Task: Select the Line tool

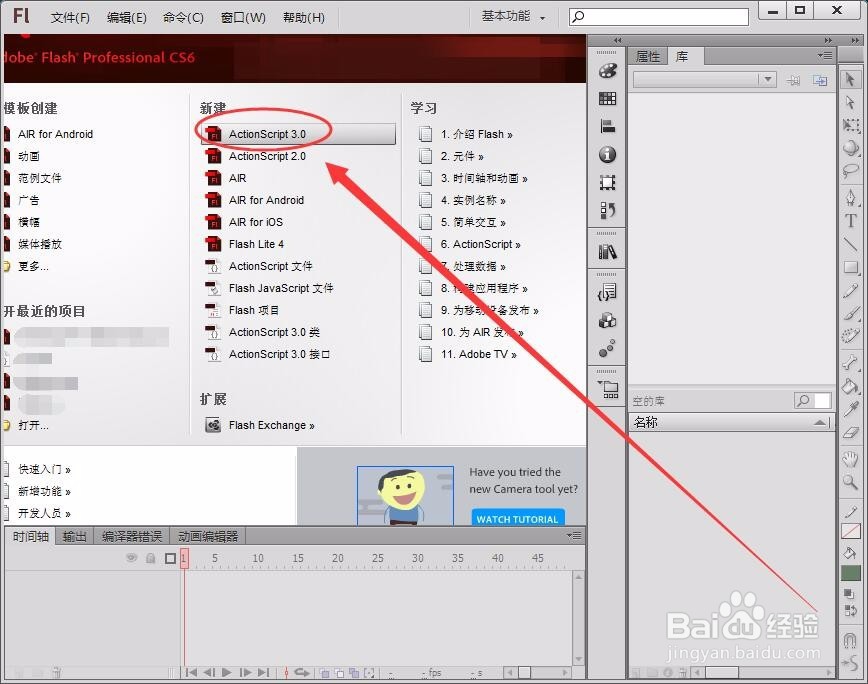Action: (850, 243)
